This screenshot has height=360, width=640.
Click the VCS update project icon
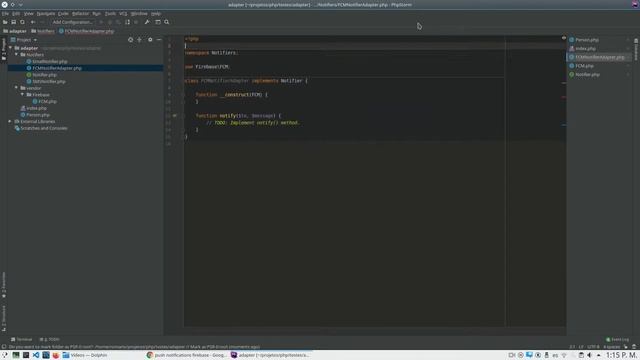tap(127, 22)
